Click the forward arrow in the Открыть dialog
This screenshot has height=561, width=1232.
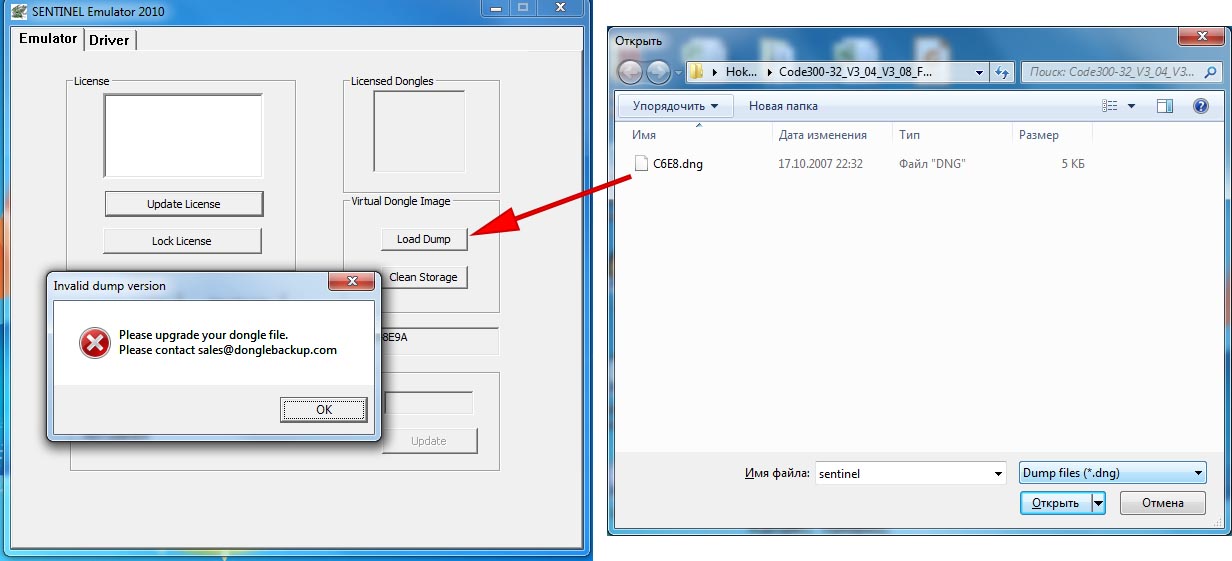[658, 72]
